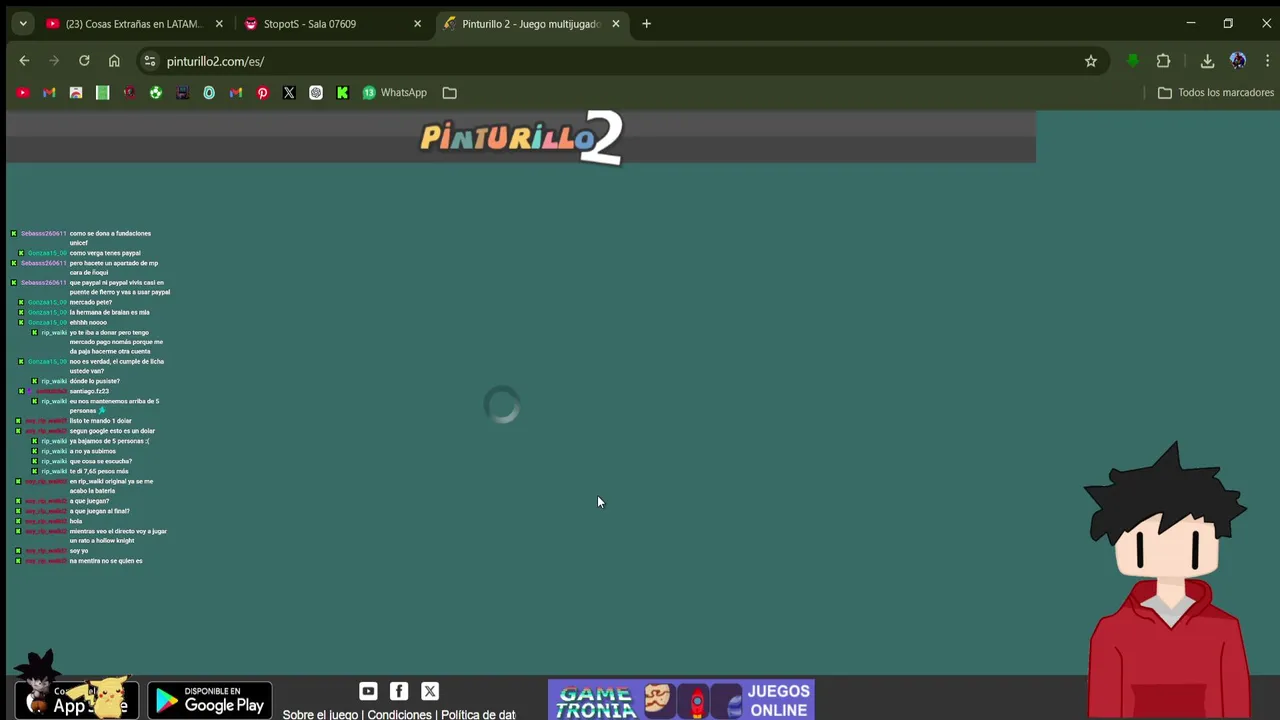Open the Extensions puzzle icon
The height and width of the screenshot is (720, 1280).
(x=1163, y=61)
